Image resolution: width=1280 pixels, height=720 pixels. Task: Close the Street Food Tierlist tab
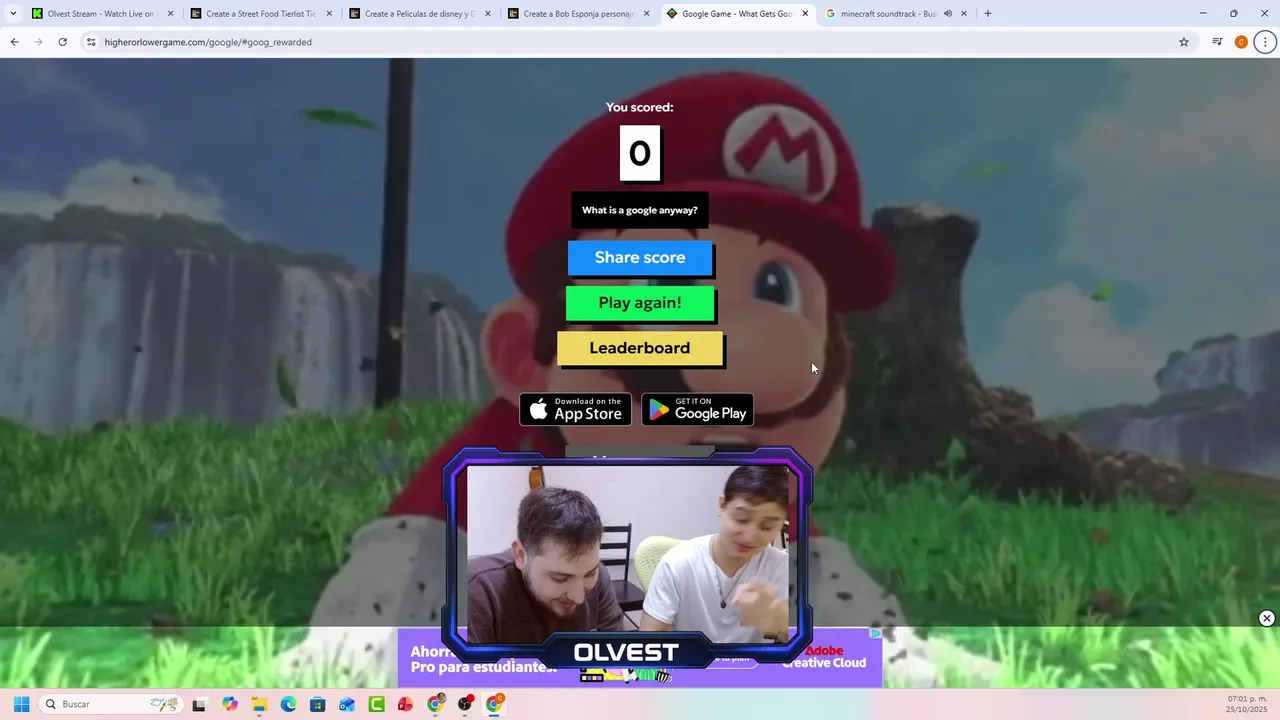point(329,14)
